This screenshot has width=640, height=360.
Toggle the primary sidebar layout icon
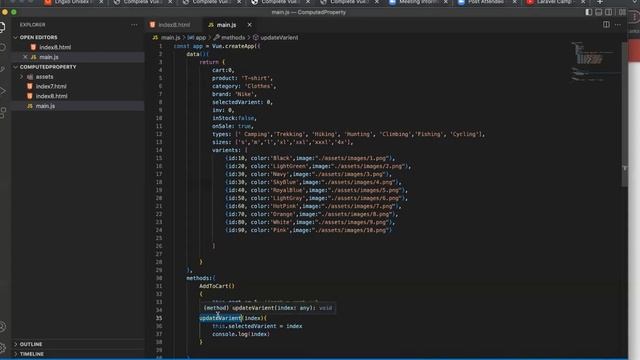coord(589,12)
